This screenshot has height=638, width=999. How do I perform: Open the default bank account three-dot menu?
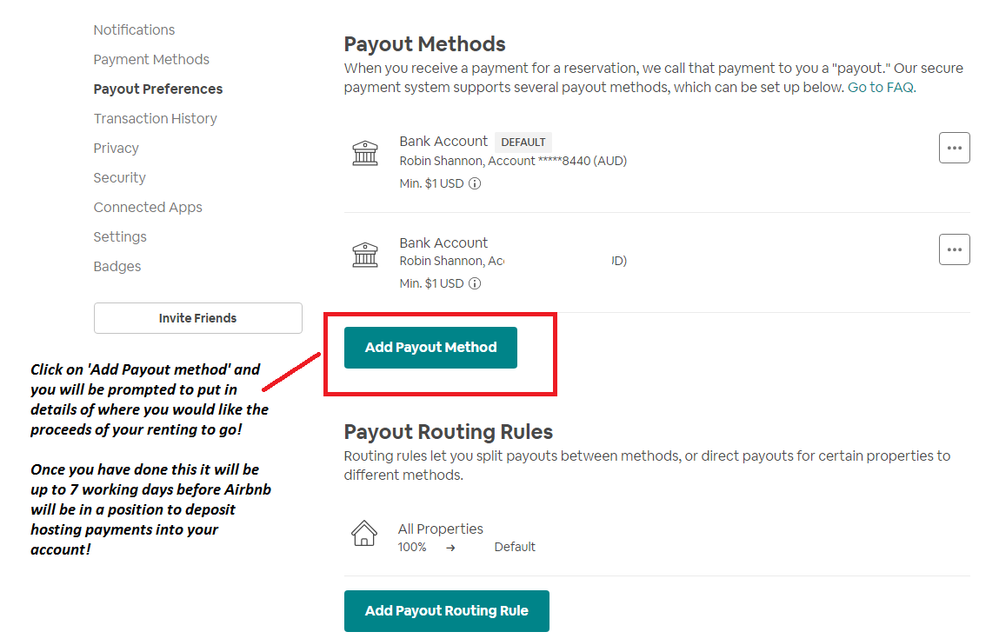954,148
